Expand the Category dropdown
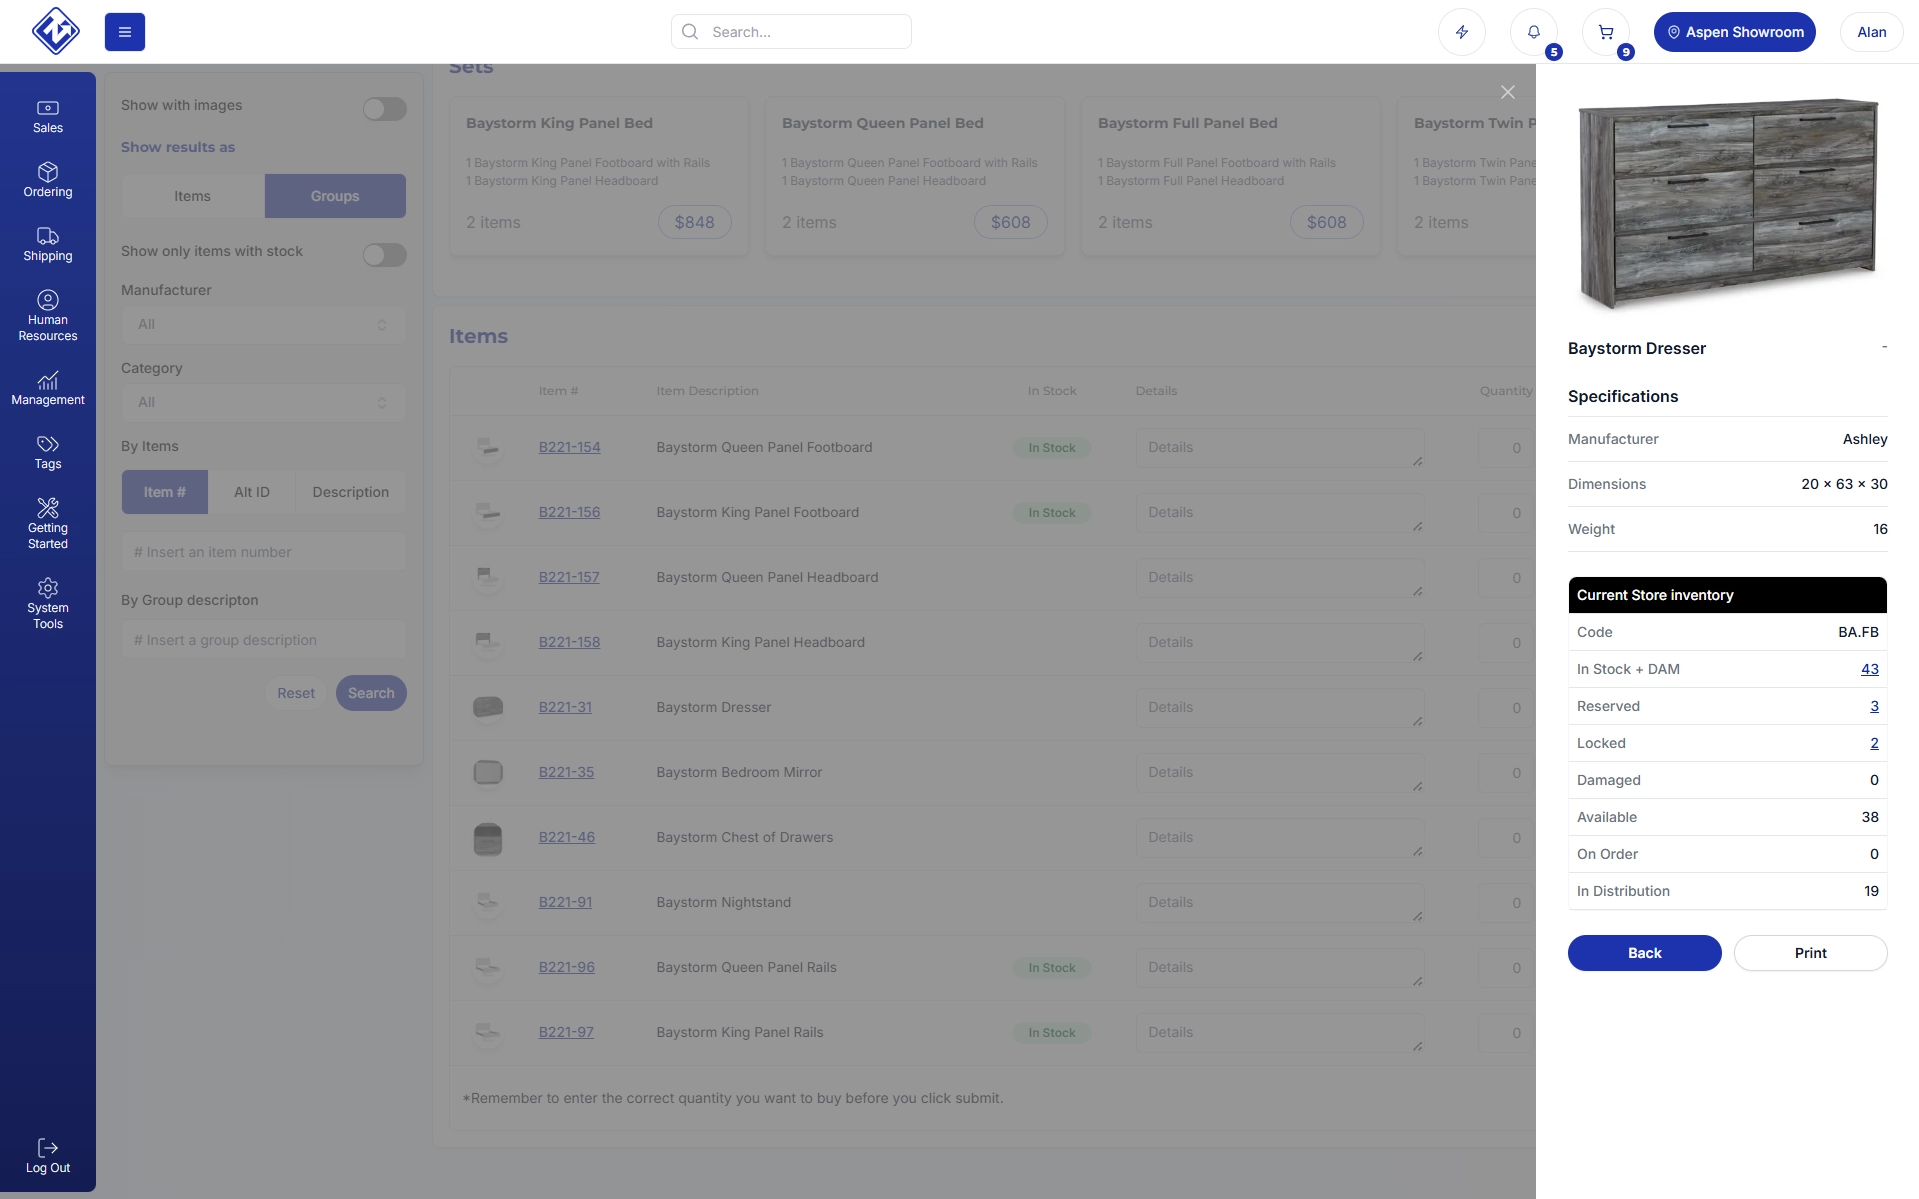This screenshot has width=1919, height=1199. [x=263, y=403]
